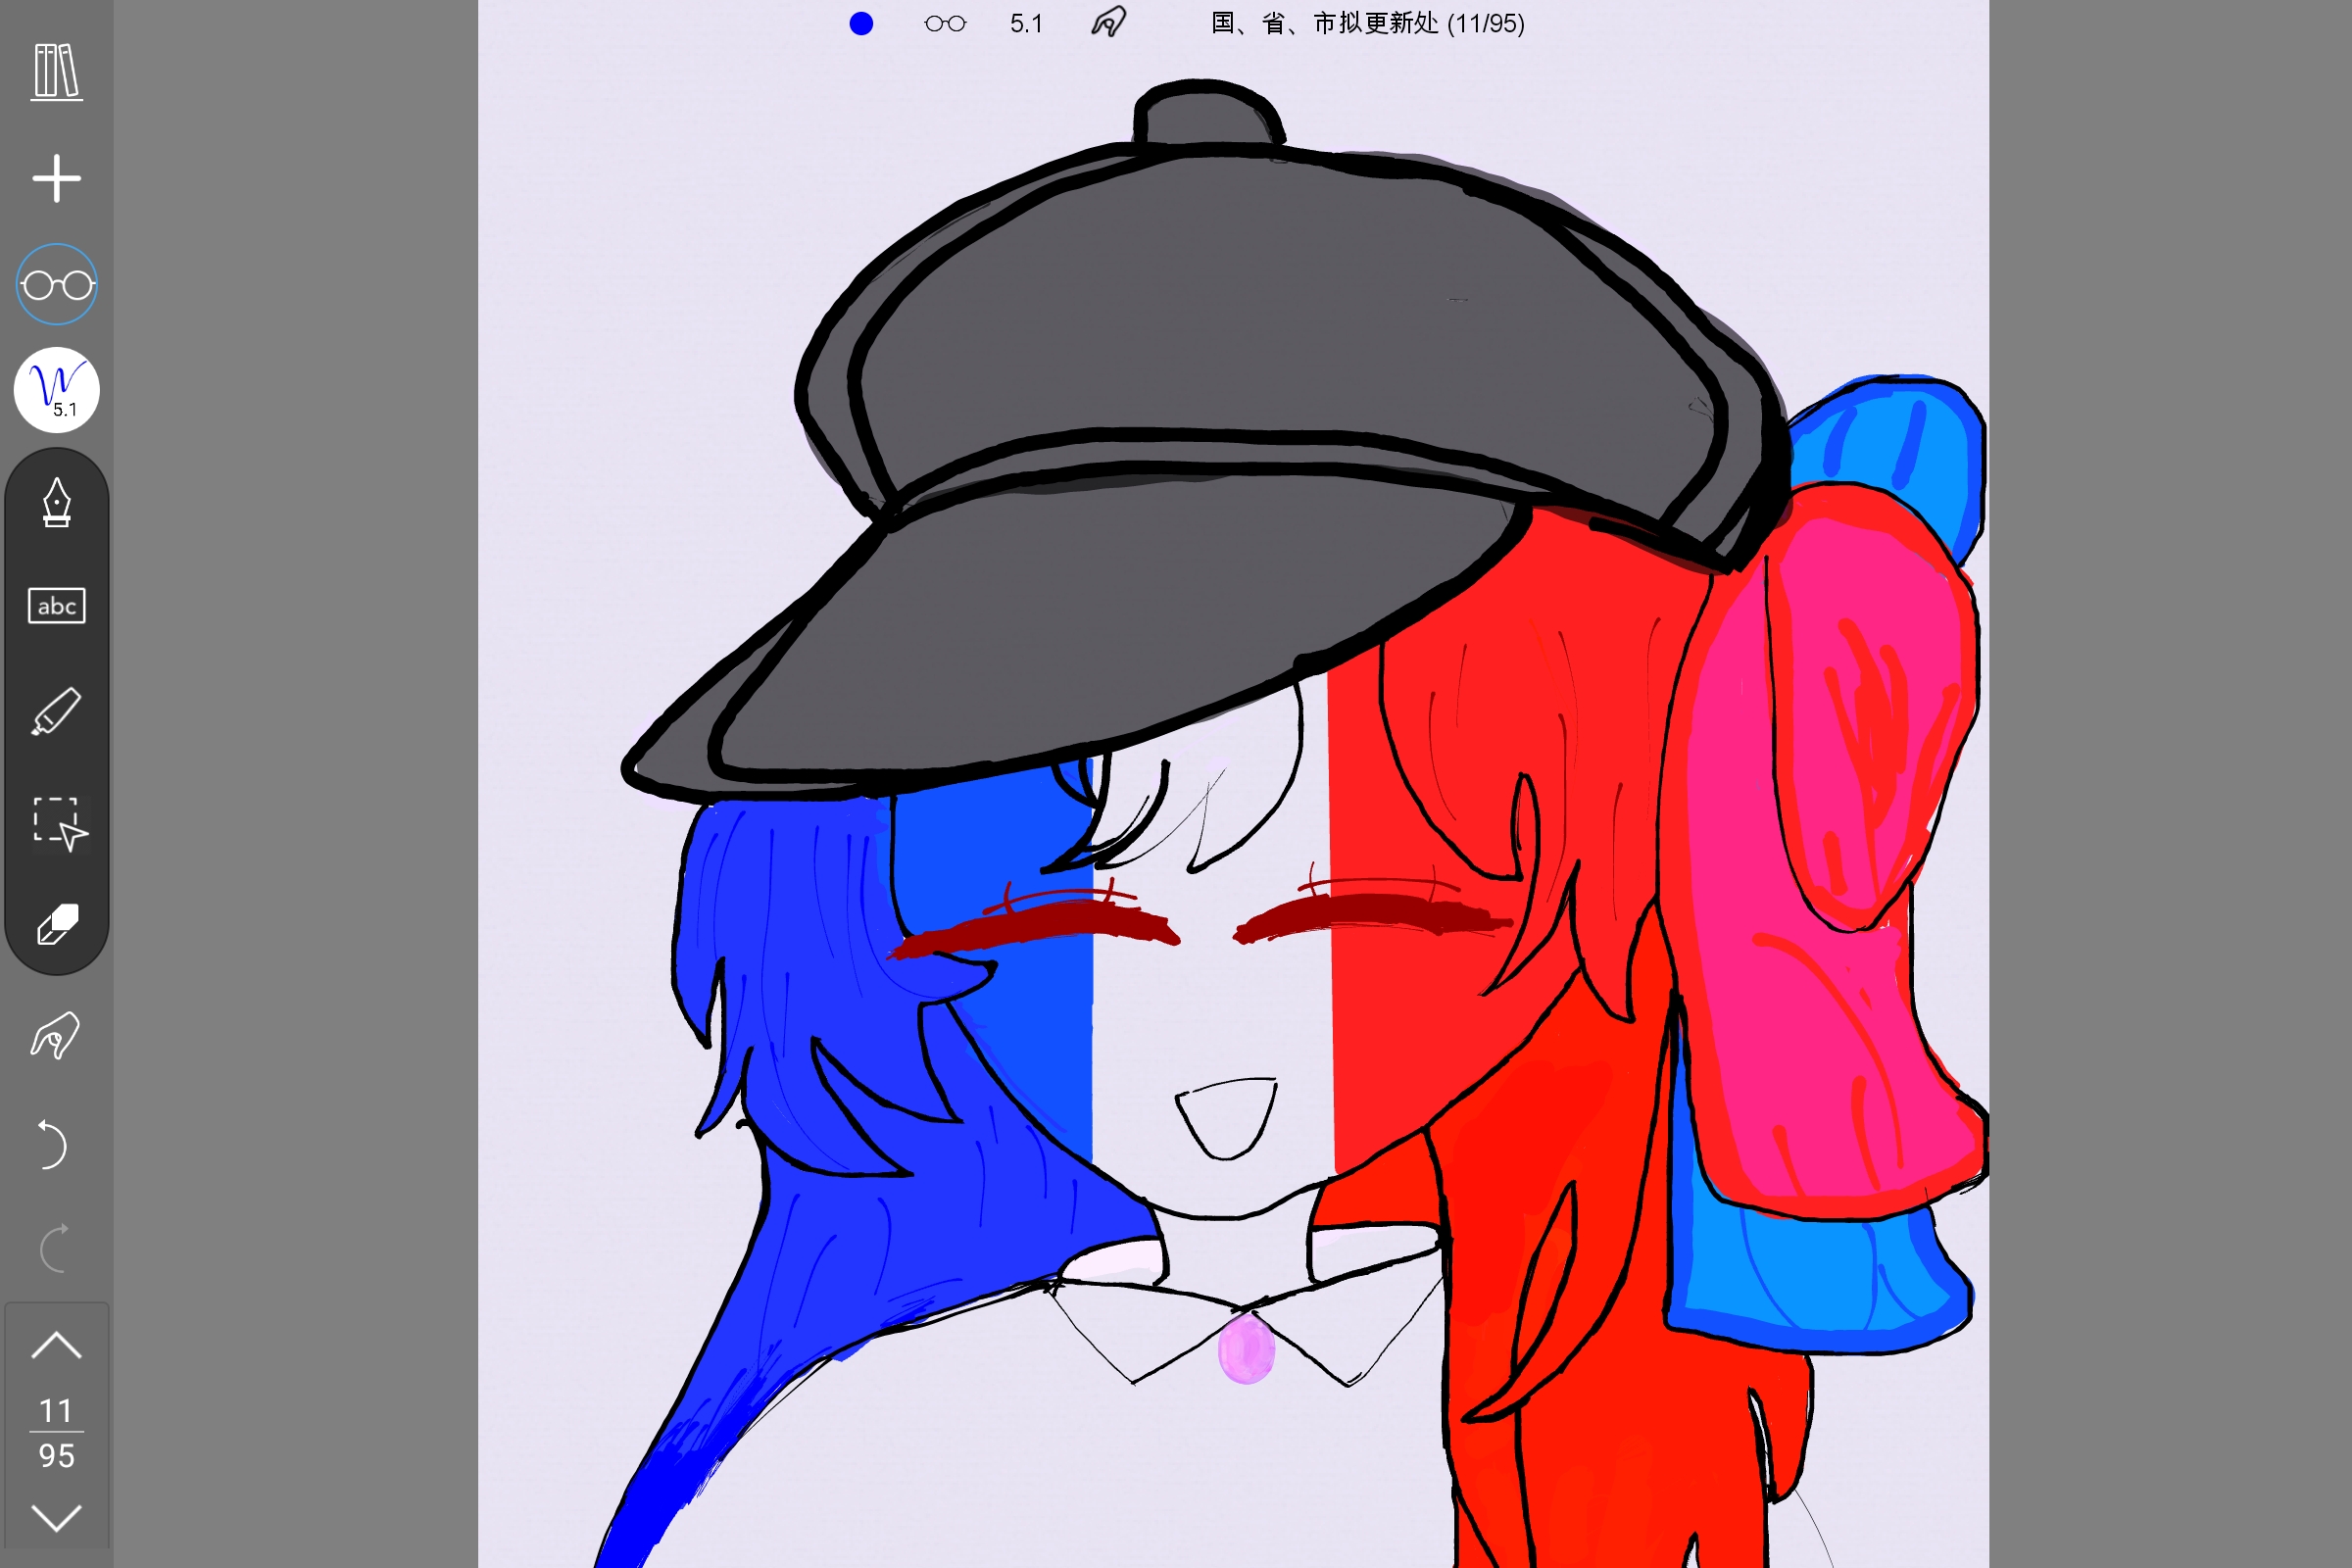This screenshot has width=2352, height=1568.
Task: Add a new page with plus icon
Action: (x=56, y=179)
